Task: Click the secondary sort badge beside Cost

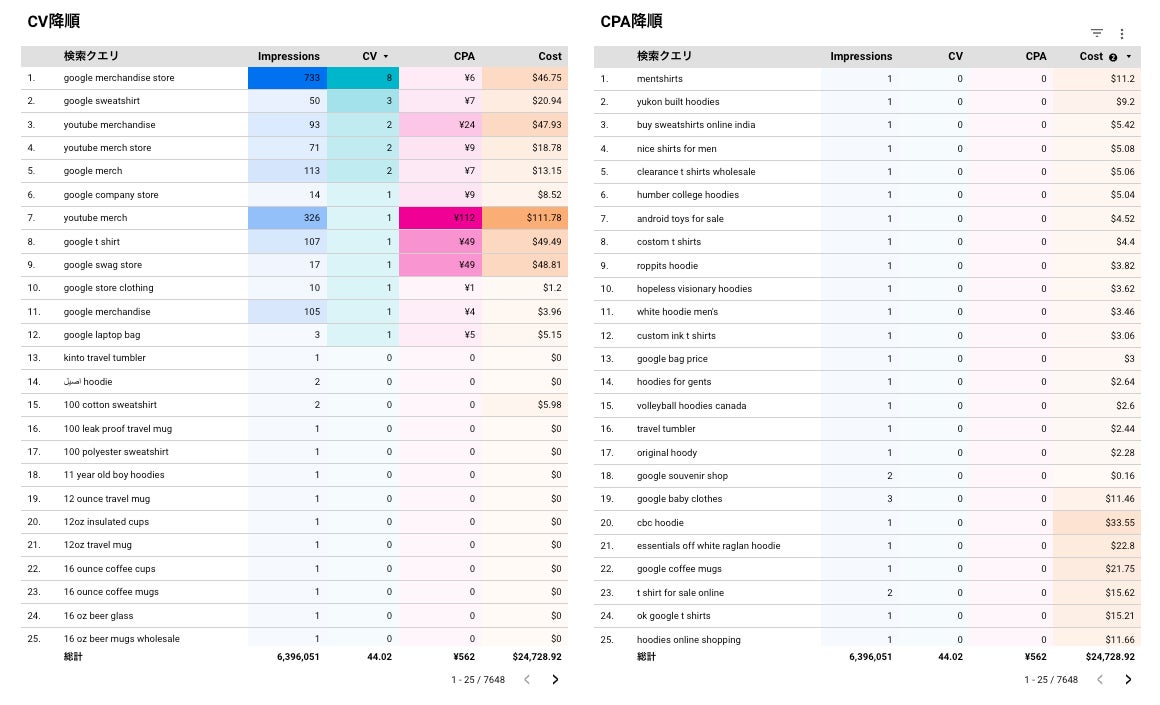Action: click(x=1113, y=57)
